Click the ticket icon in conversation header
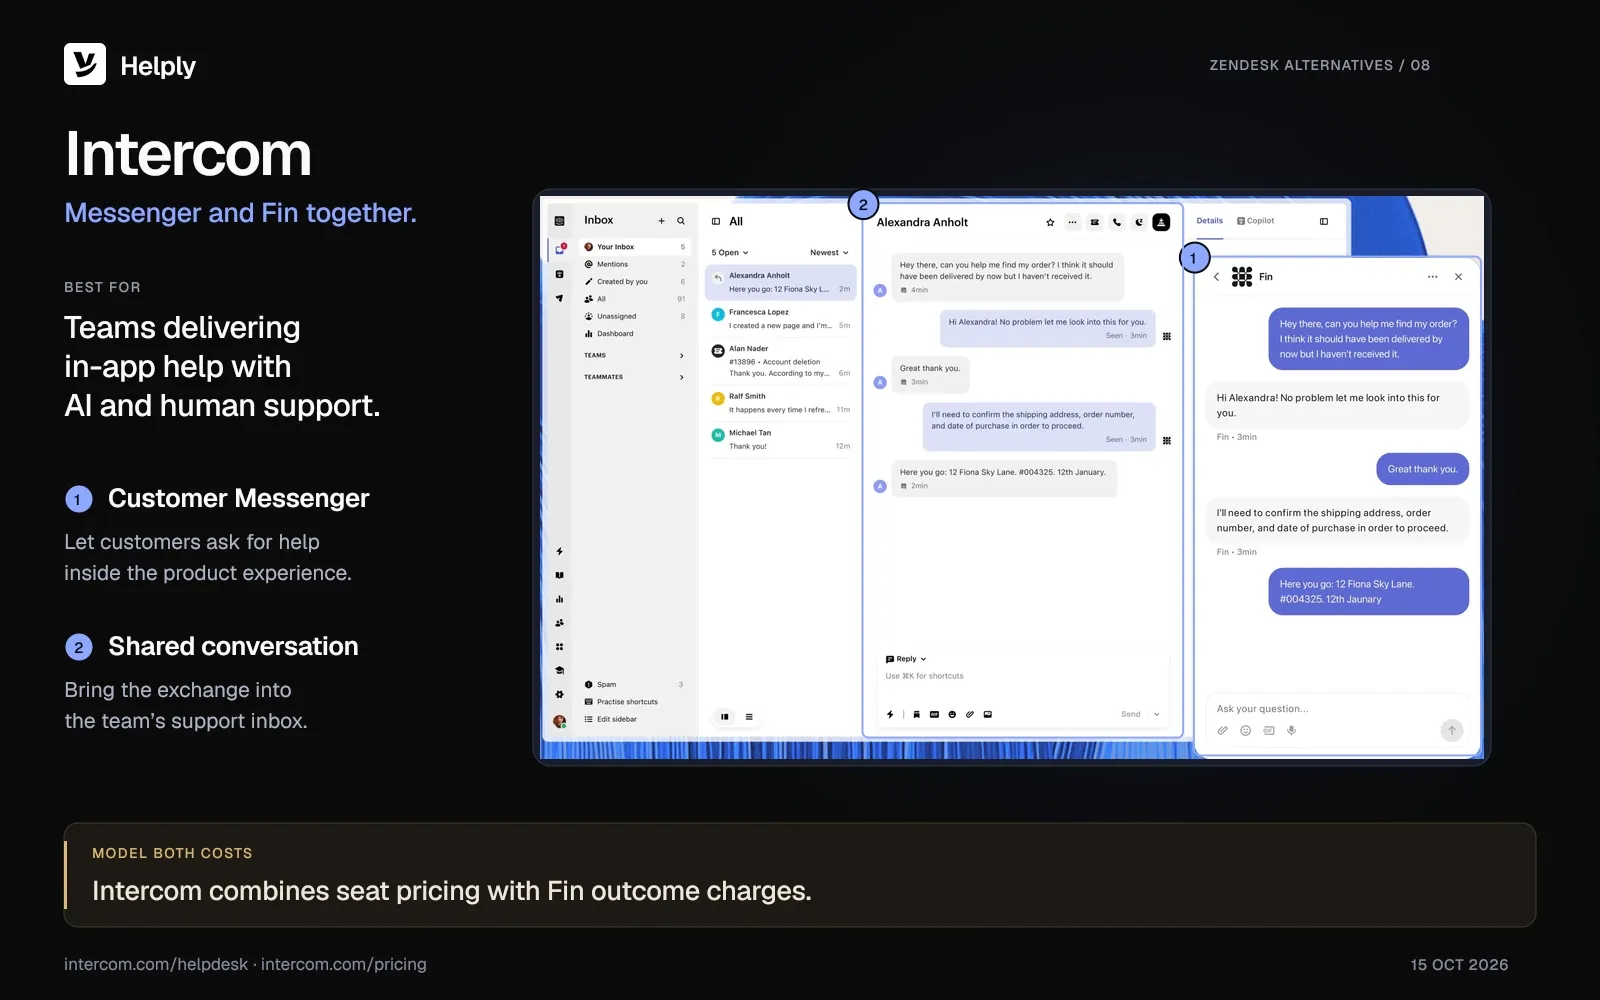 coord(1094,222)
